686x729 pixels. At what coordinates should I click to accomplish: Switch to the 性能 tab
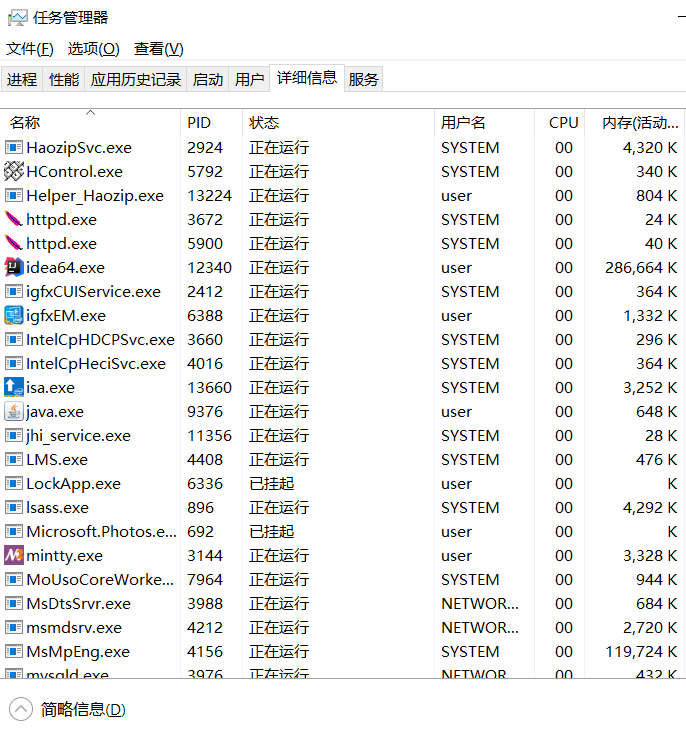coord(64,80)
